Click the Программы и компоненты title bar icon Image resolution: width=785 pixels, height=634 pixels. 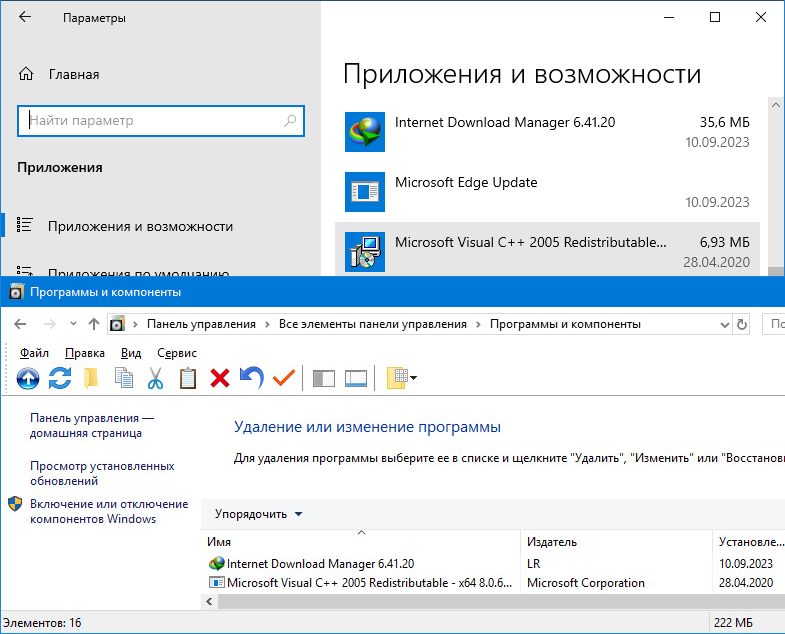[x=17, y=292]
